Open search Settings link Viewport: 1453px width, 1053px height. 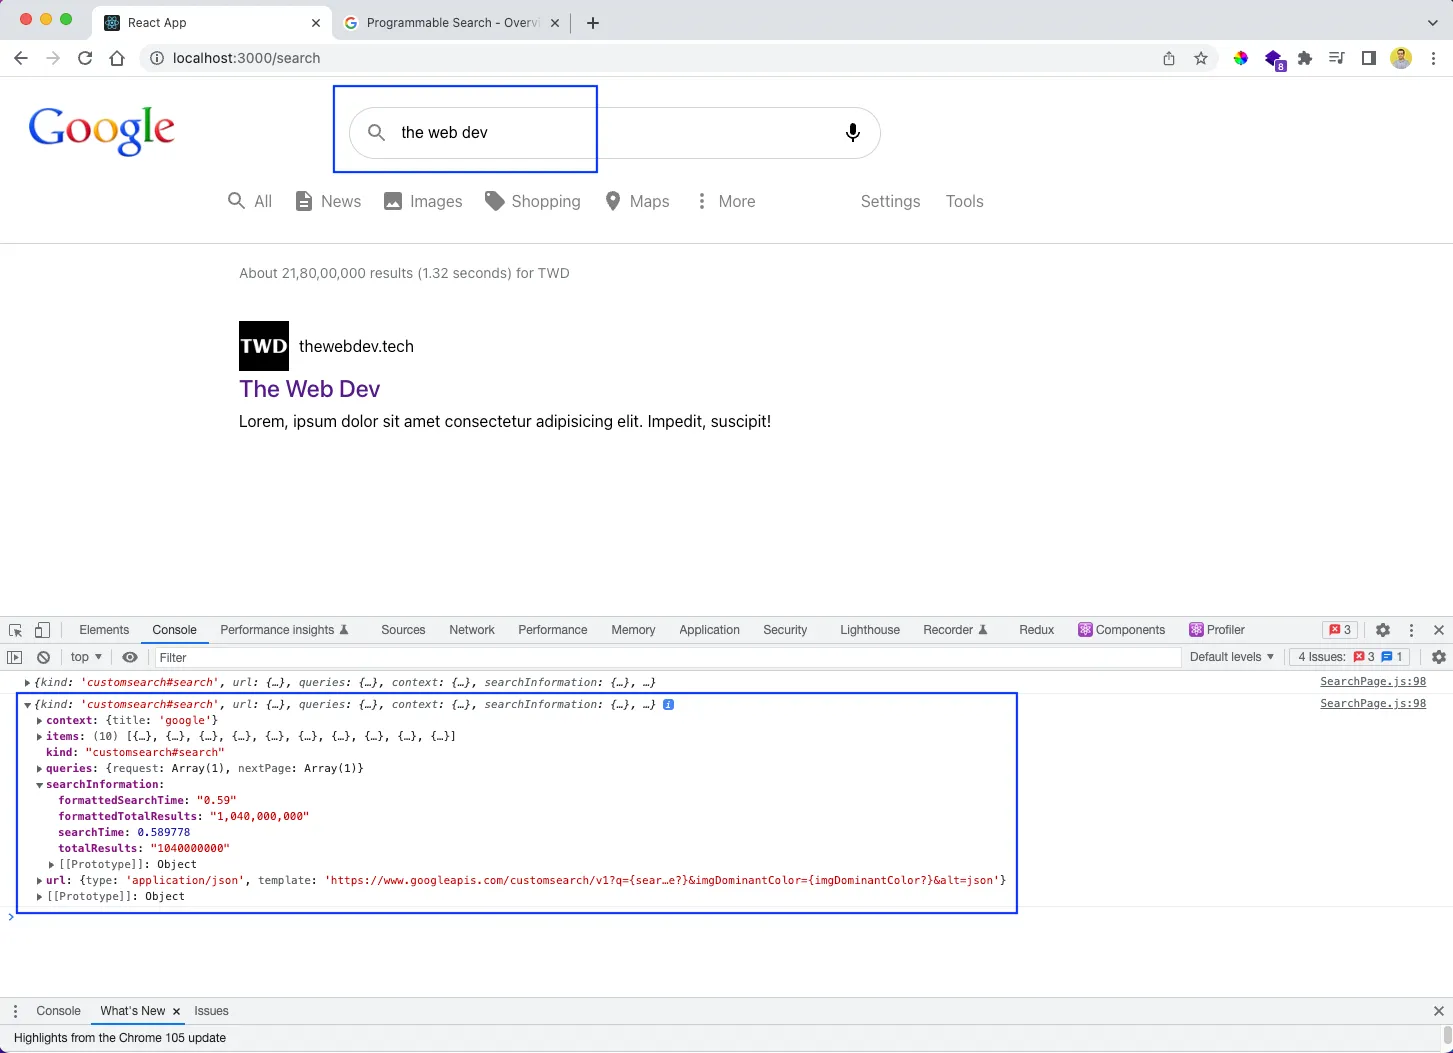point(890,201)
